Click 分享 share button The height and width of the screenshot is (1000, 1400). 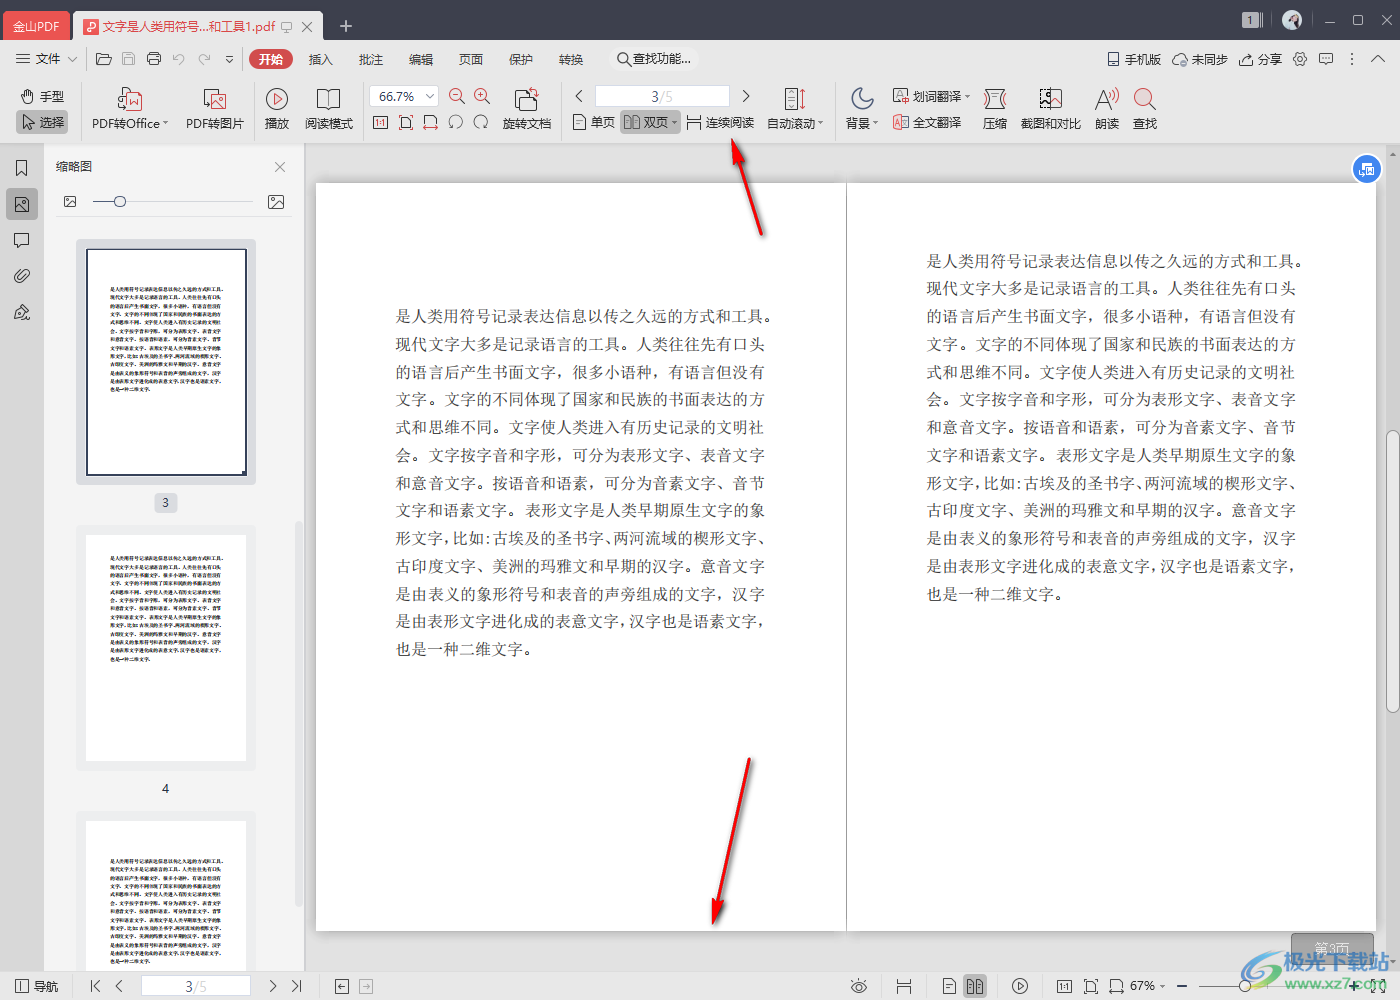pos(1260,59)
